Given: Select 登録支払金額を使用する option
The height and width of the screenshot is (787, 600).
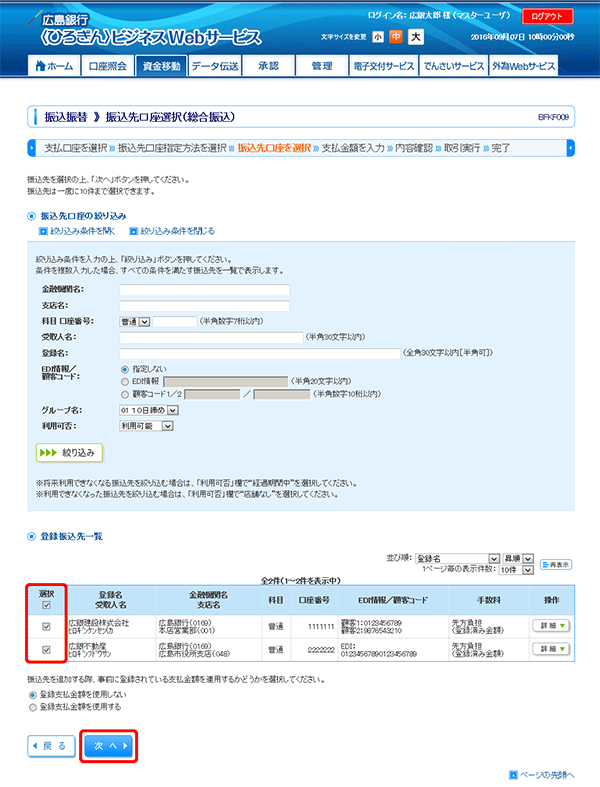Looking at the screenshot, I should pos(33,708).
